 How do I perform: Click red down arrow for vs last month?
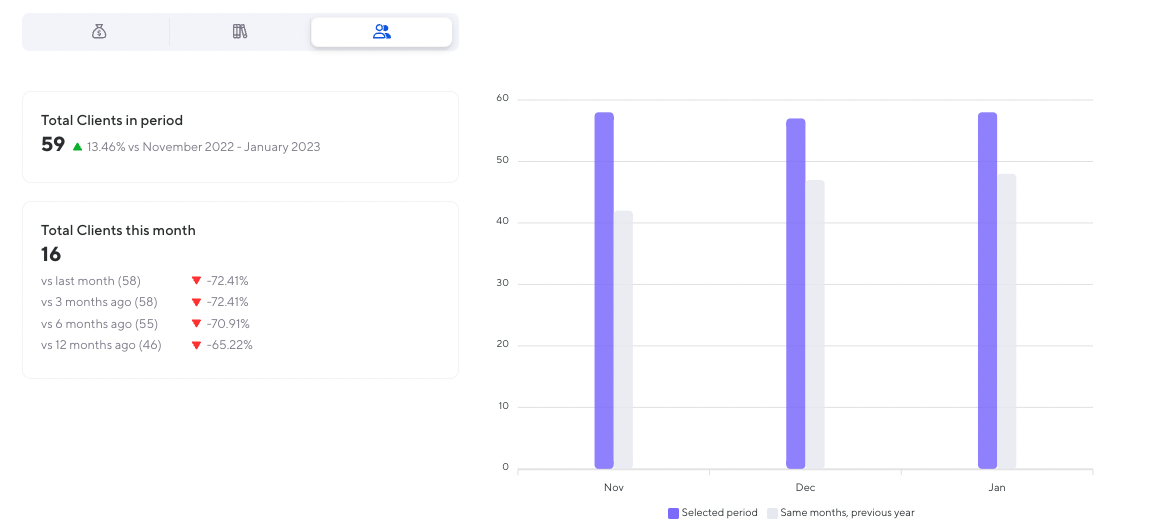tap(196, 281)
